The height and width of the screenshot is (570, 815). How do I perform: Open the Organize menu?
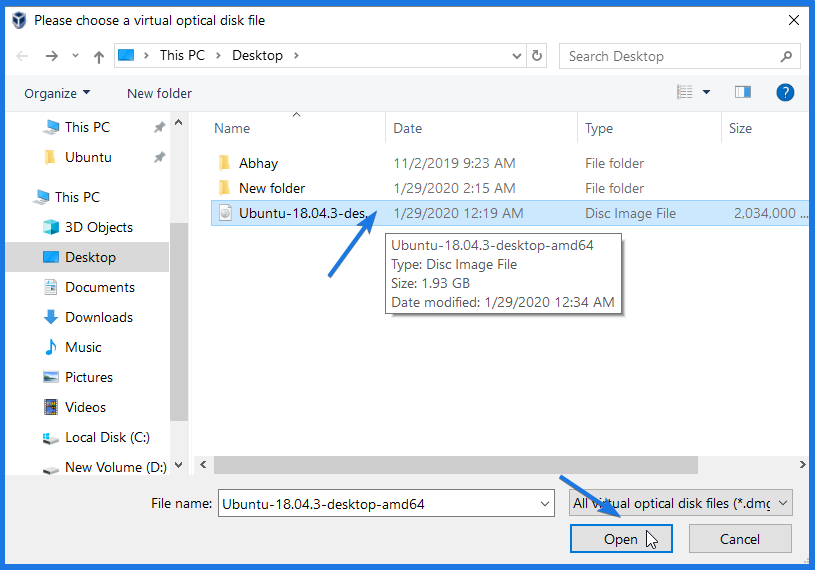click(57, 94)
